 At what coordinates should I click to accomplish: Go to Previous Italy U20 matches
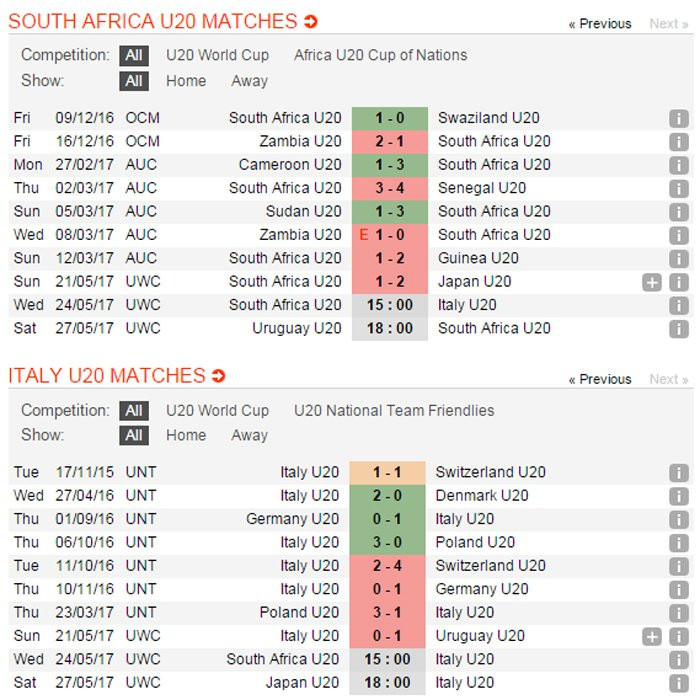[600, 379]
